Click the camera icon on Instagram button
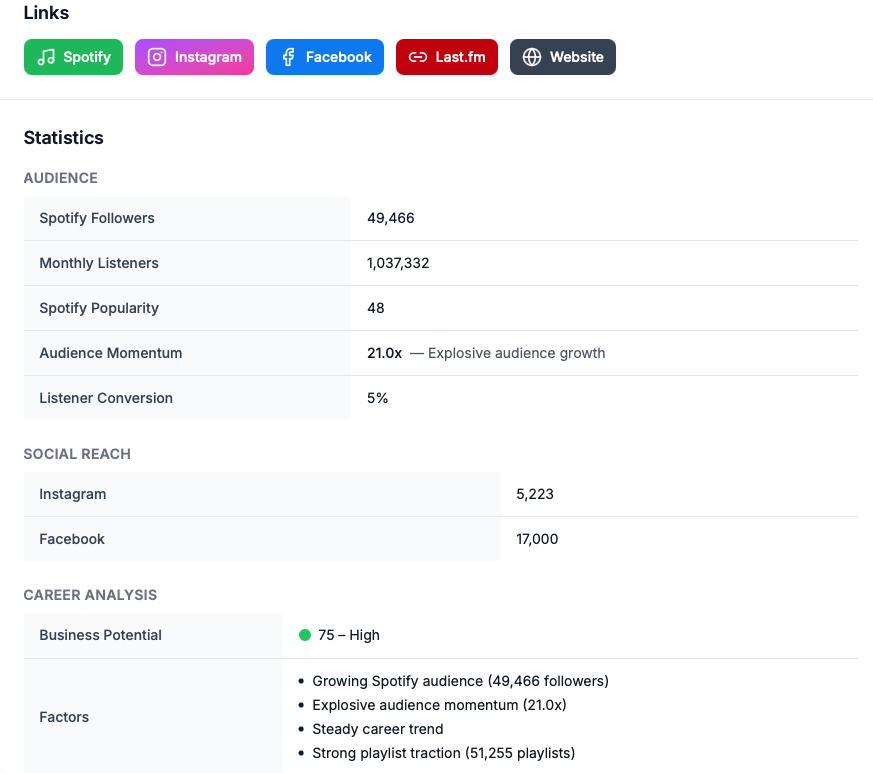This screenshot has width=873, height=773. pos(157,57)
